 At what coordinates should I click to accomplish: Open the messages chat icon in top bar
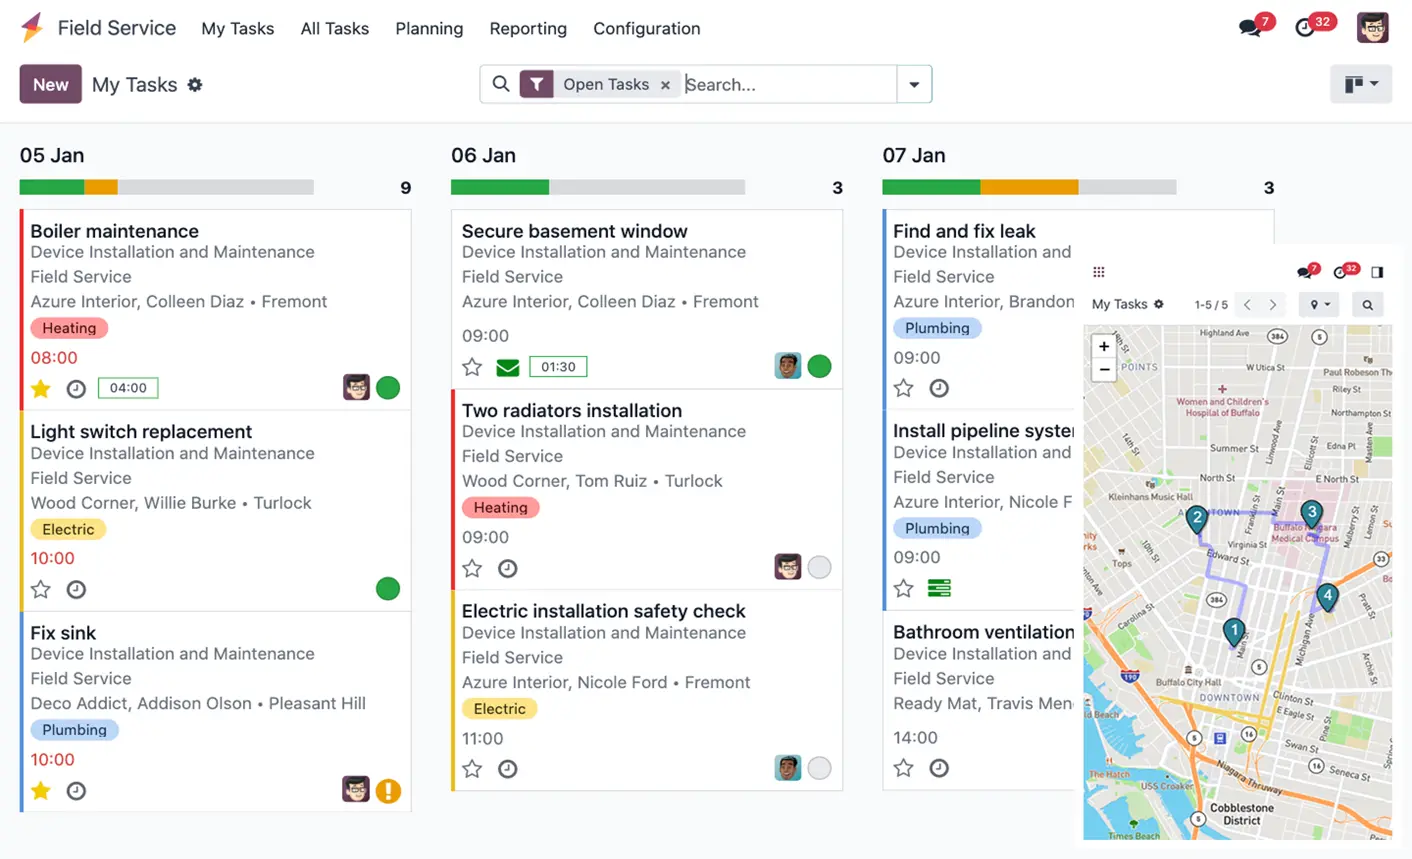pyautogui.click(x=1250, y=28)
